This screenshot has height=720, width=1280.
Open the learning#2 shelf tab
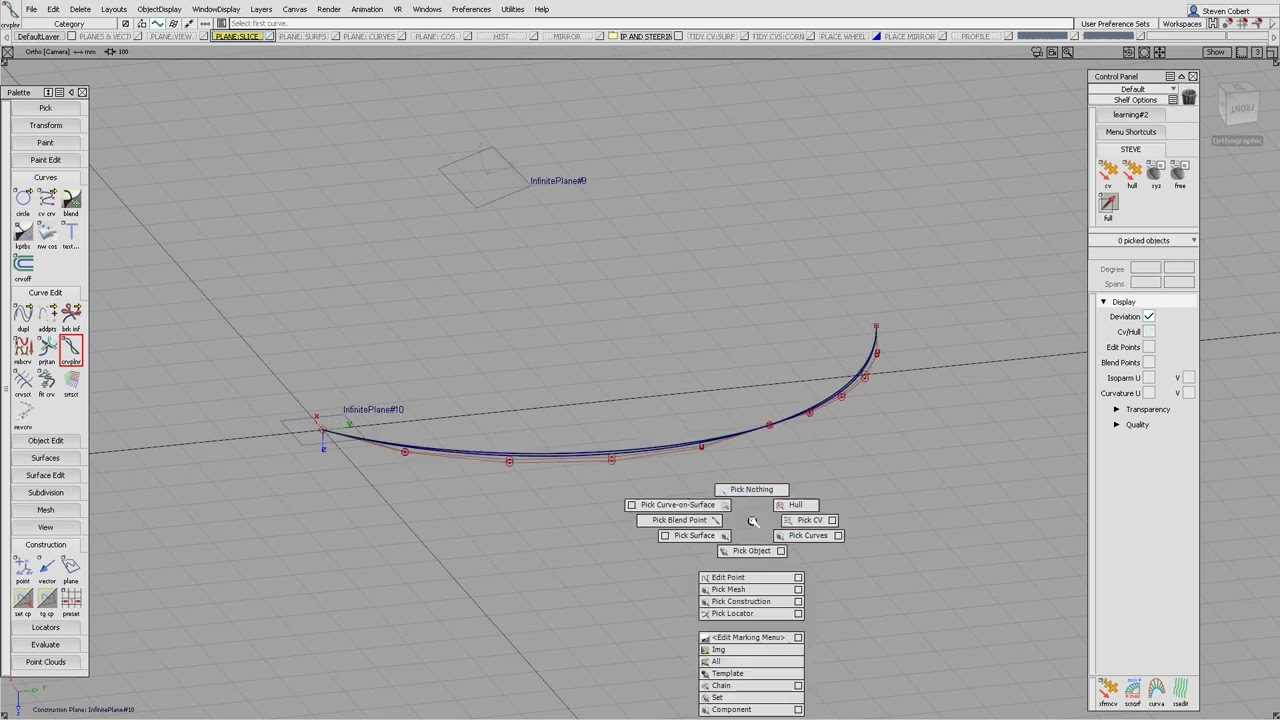pos(1131,115)
